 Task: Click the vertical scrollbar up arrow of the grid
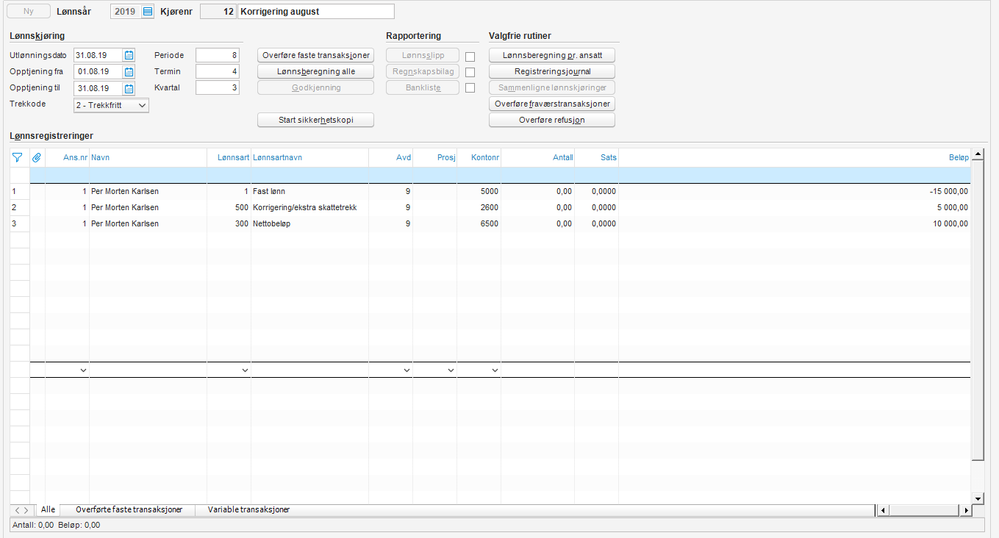coord(978,154)
